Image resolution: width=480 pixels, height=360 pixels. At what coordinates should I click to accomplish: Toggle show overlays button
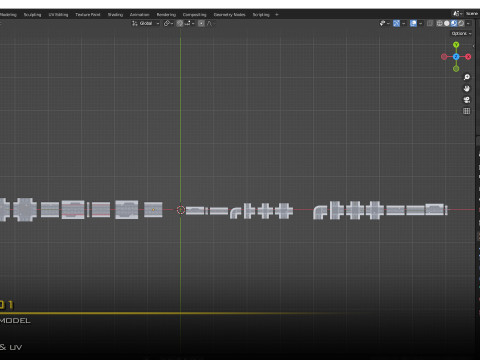[x=413, y=23]
